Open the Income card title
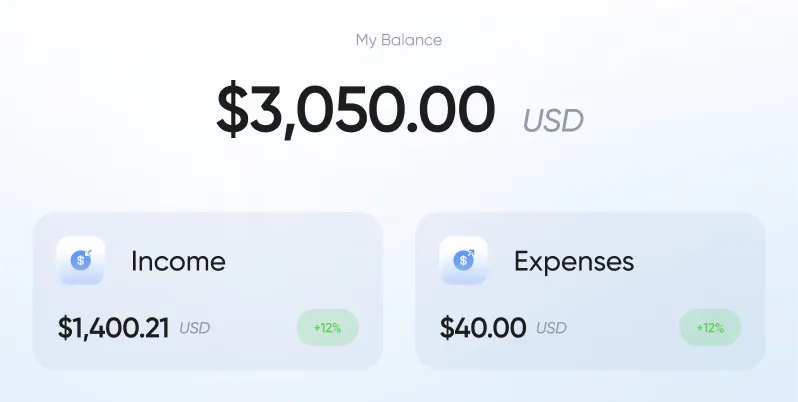Image resolution: width=798 pixels, height=402 pixels. (x=178, y=262)
